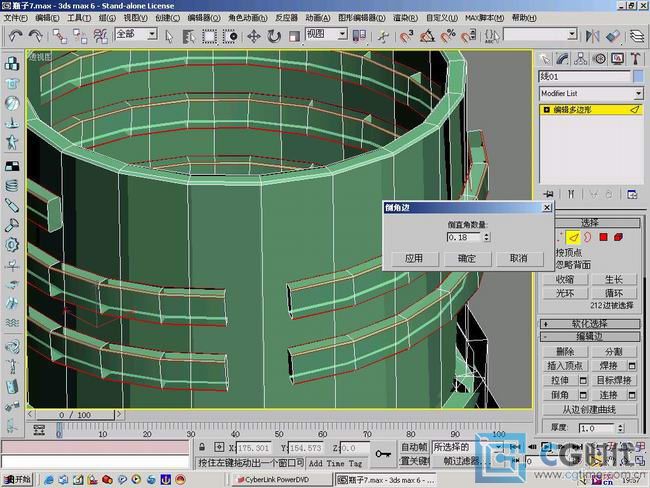Expand the 编辑多边形 modifier stack entry
The width and height of the screenshot is (650, 488).
tap(546, 110)
